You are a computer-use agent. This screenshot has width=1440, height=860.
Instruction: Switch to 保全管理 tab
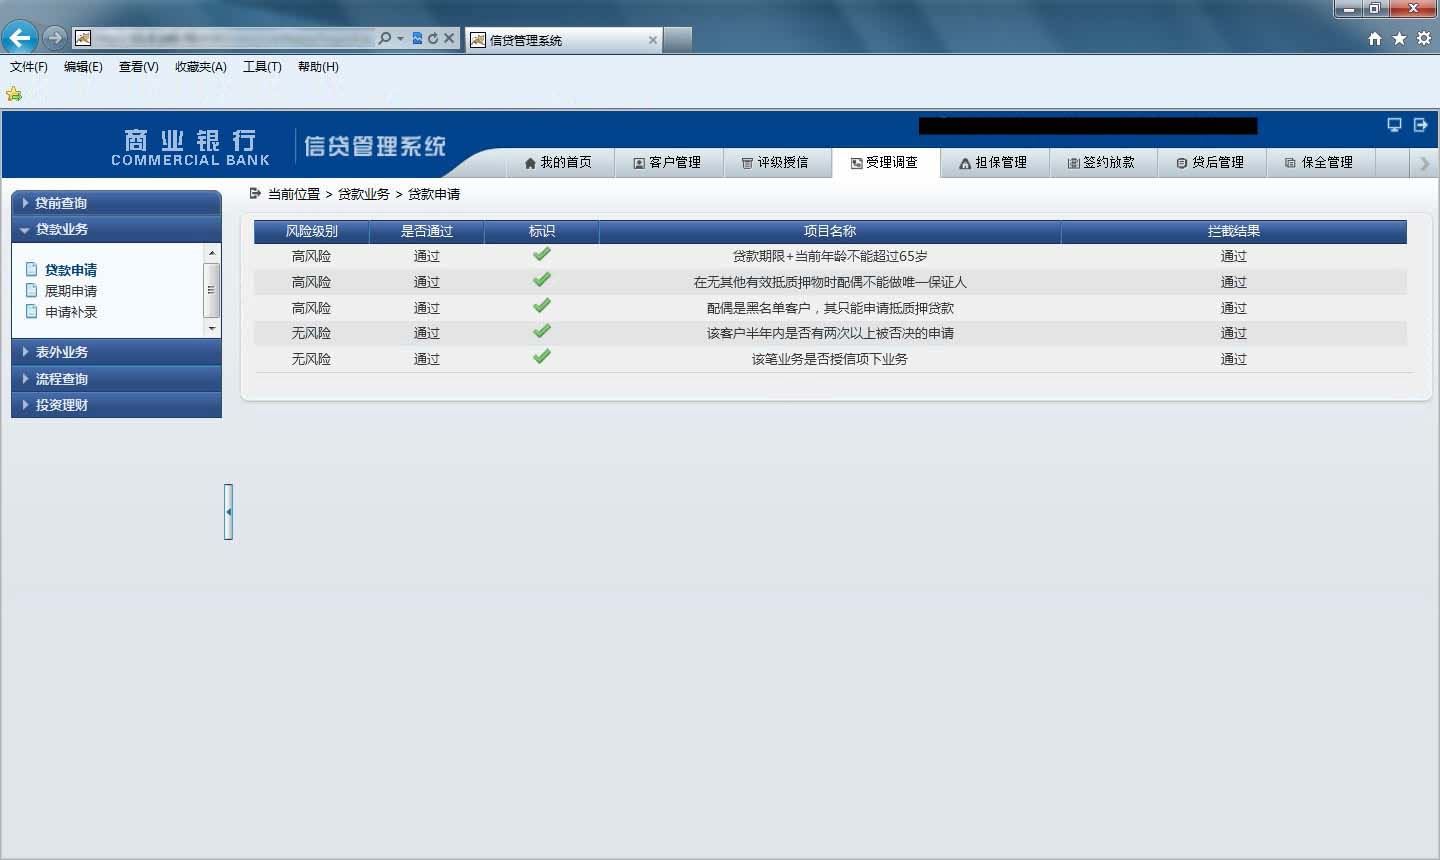(x=1321, y=163)
